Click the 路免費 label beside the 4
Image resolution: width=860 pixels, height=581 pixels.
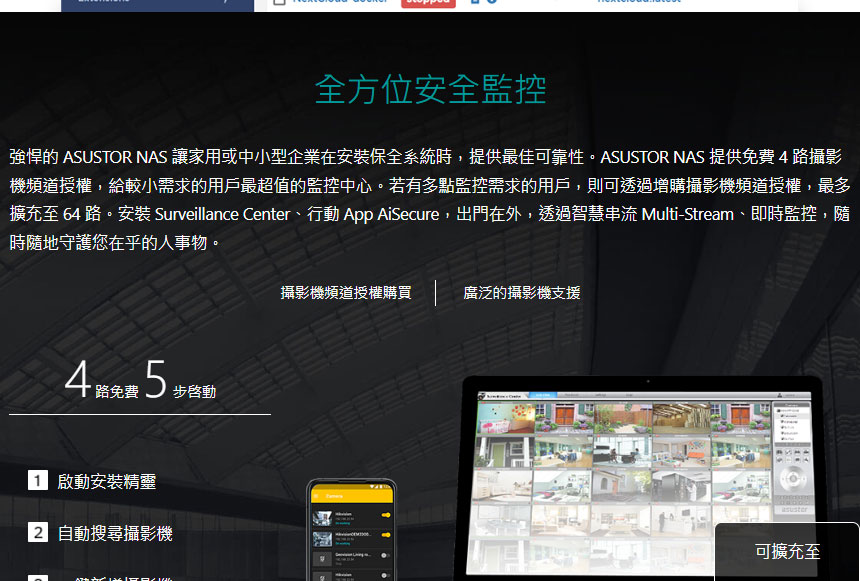pos(117,392)
